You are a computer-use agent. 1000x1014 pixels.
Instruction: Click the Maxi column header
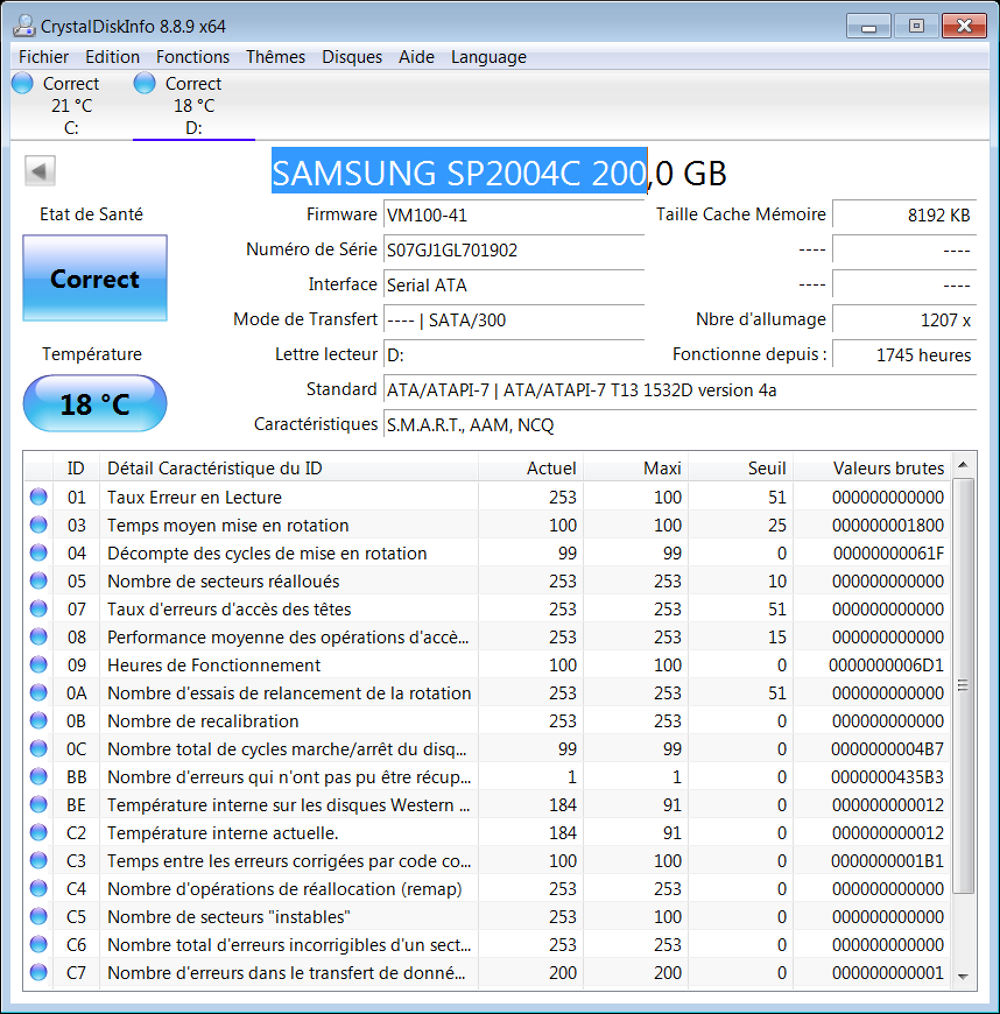click(x=636, y=468)
